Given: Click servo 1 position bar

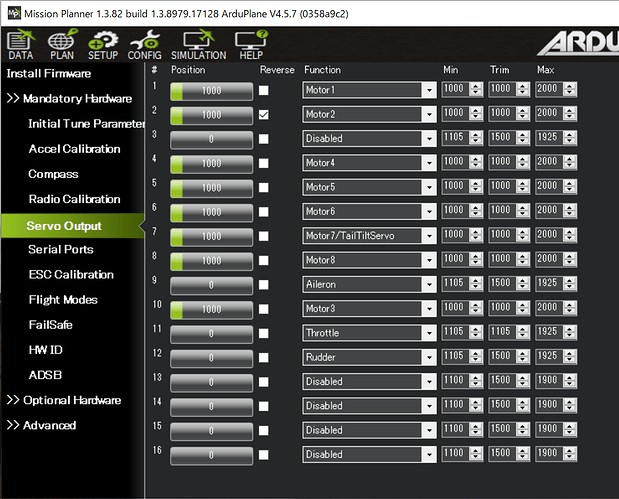Looking at the screenshot, I should [212, 91].
